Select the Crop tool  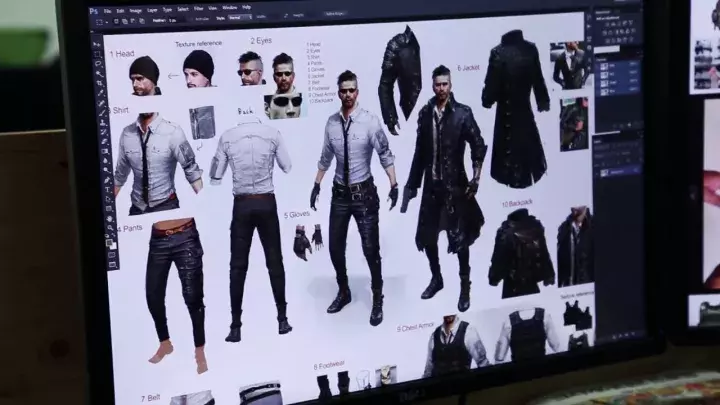(x=100, y=83)
